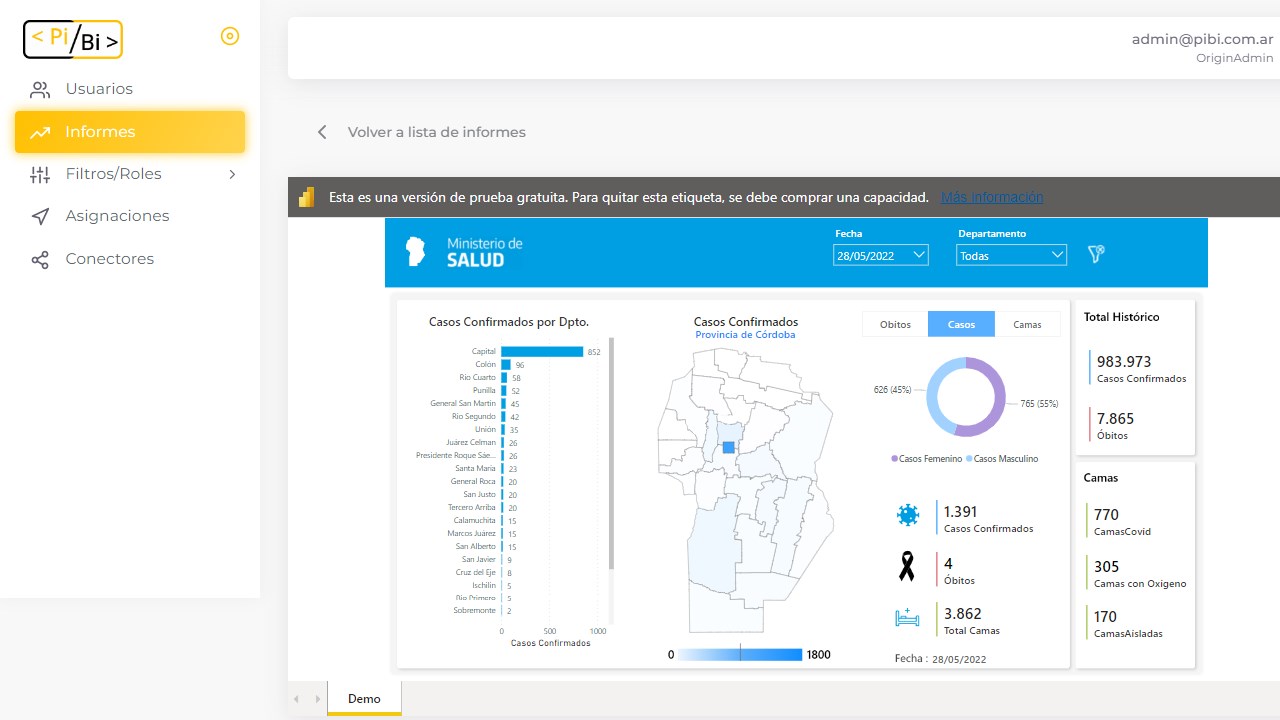Click the highlighted Capital square on map

click(729, 447)
